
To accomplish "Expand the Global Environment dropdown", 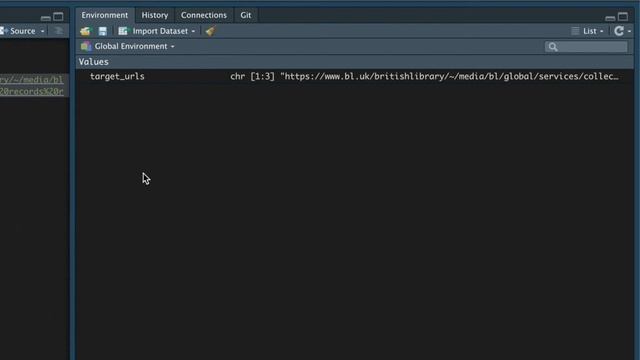I will click(x=128, y=47).
